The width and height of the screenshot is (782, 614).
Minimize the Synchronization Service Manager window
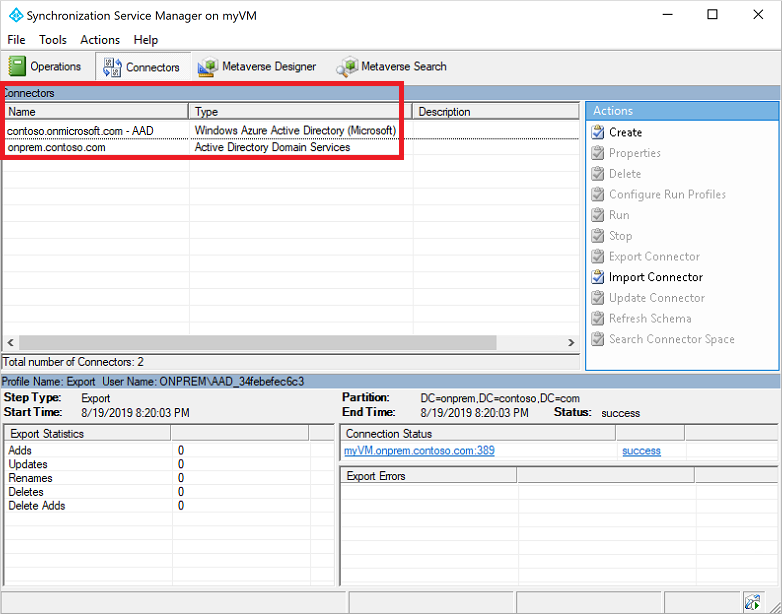667,14
